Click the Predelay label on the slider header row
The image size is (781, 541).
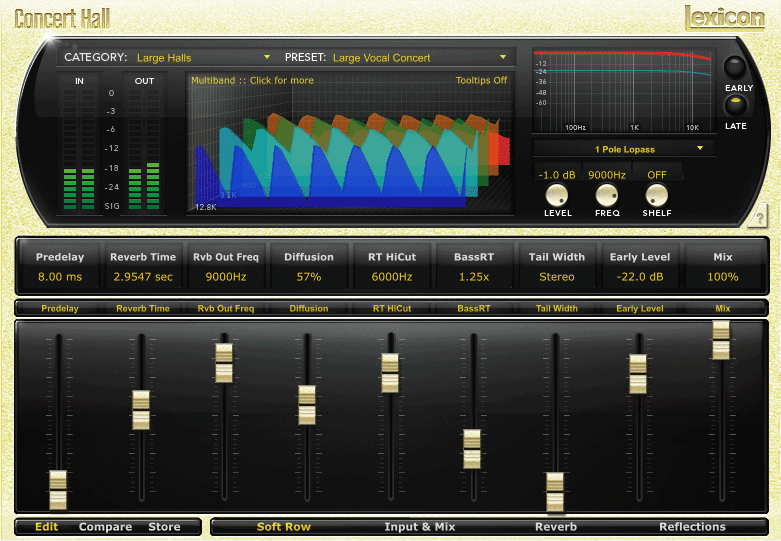(60, 308)
